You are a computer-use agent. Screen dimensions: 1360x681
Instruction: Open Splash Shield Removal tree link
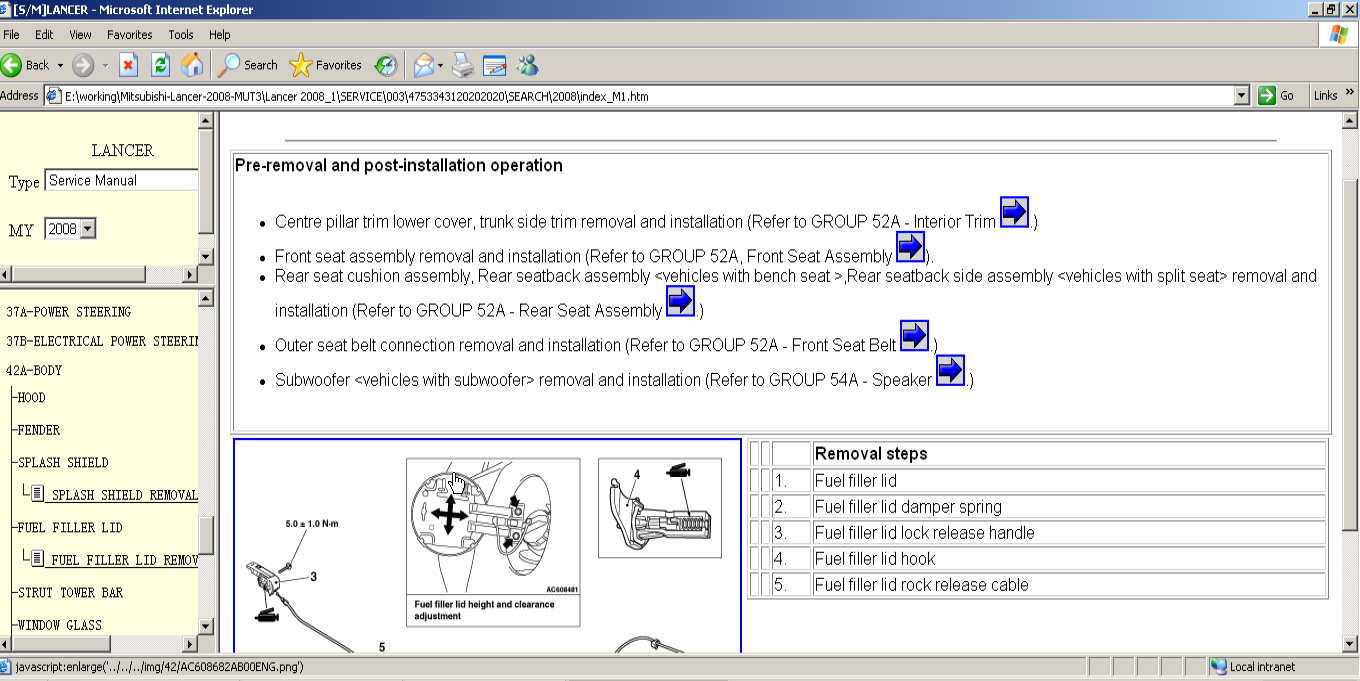pos(124,495)
